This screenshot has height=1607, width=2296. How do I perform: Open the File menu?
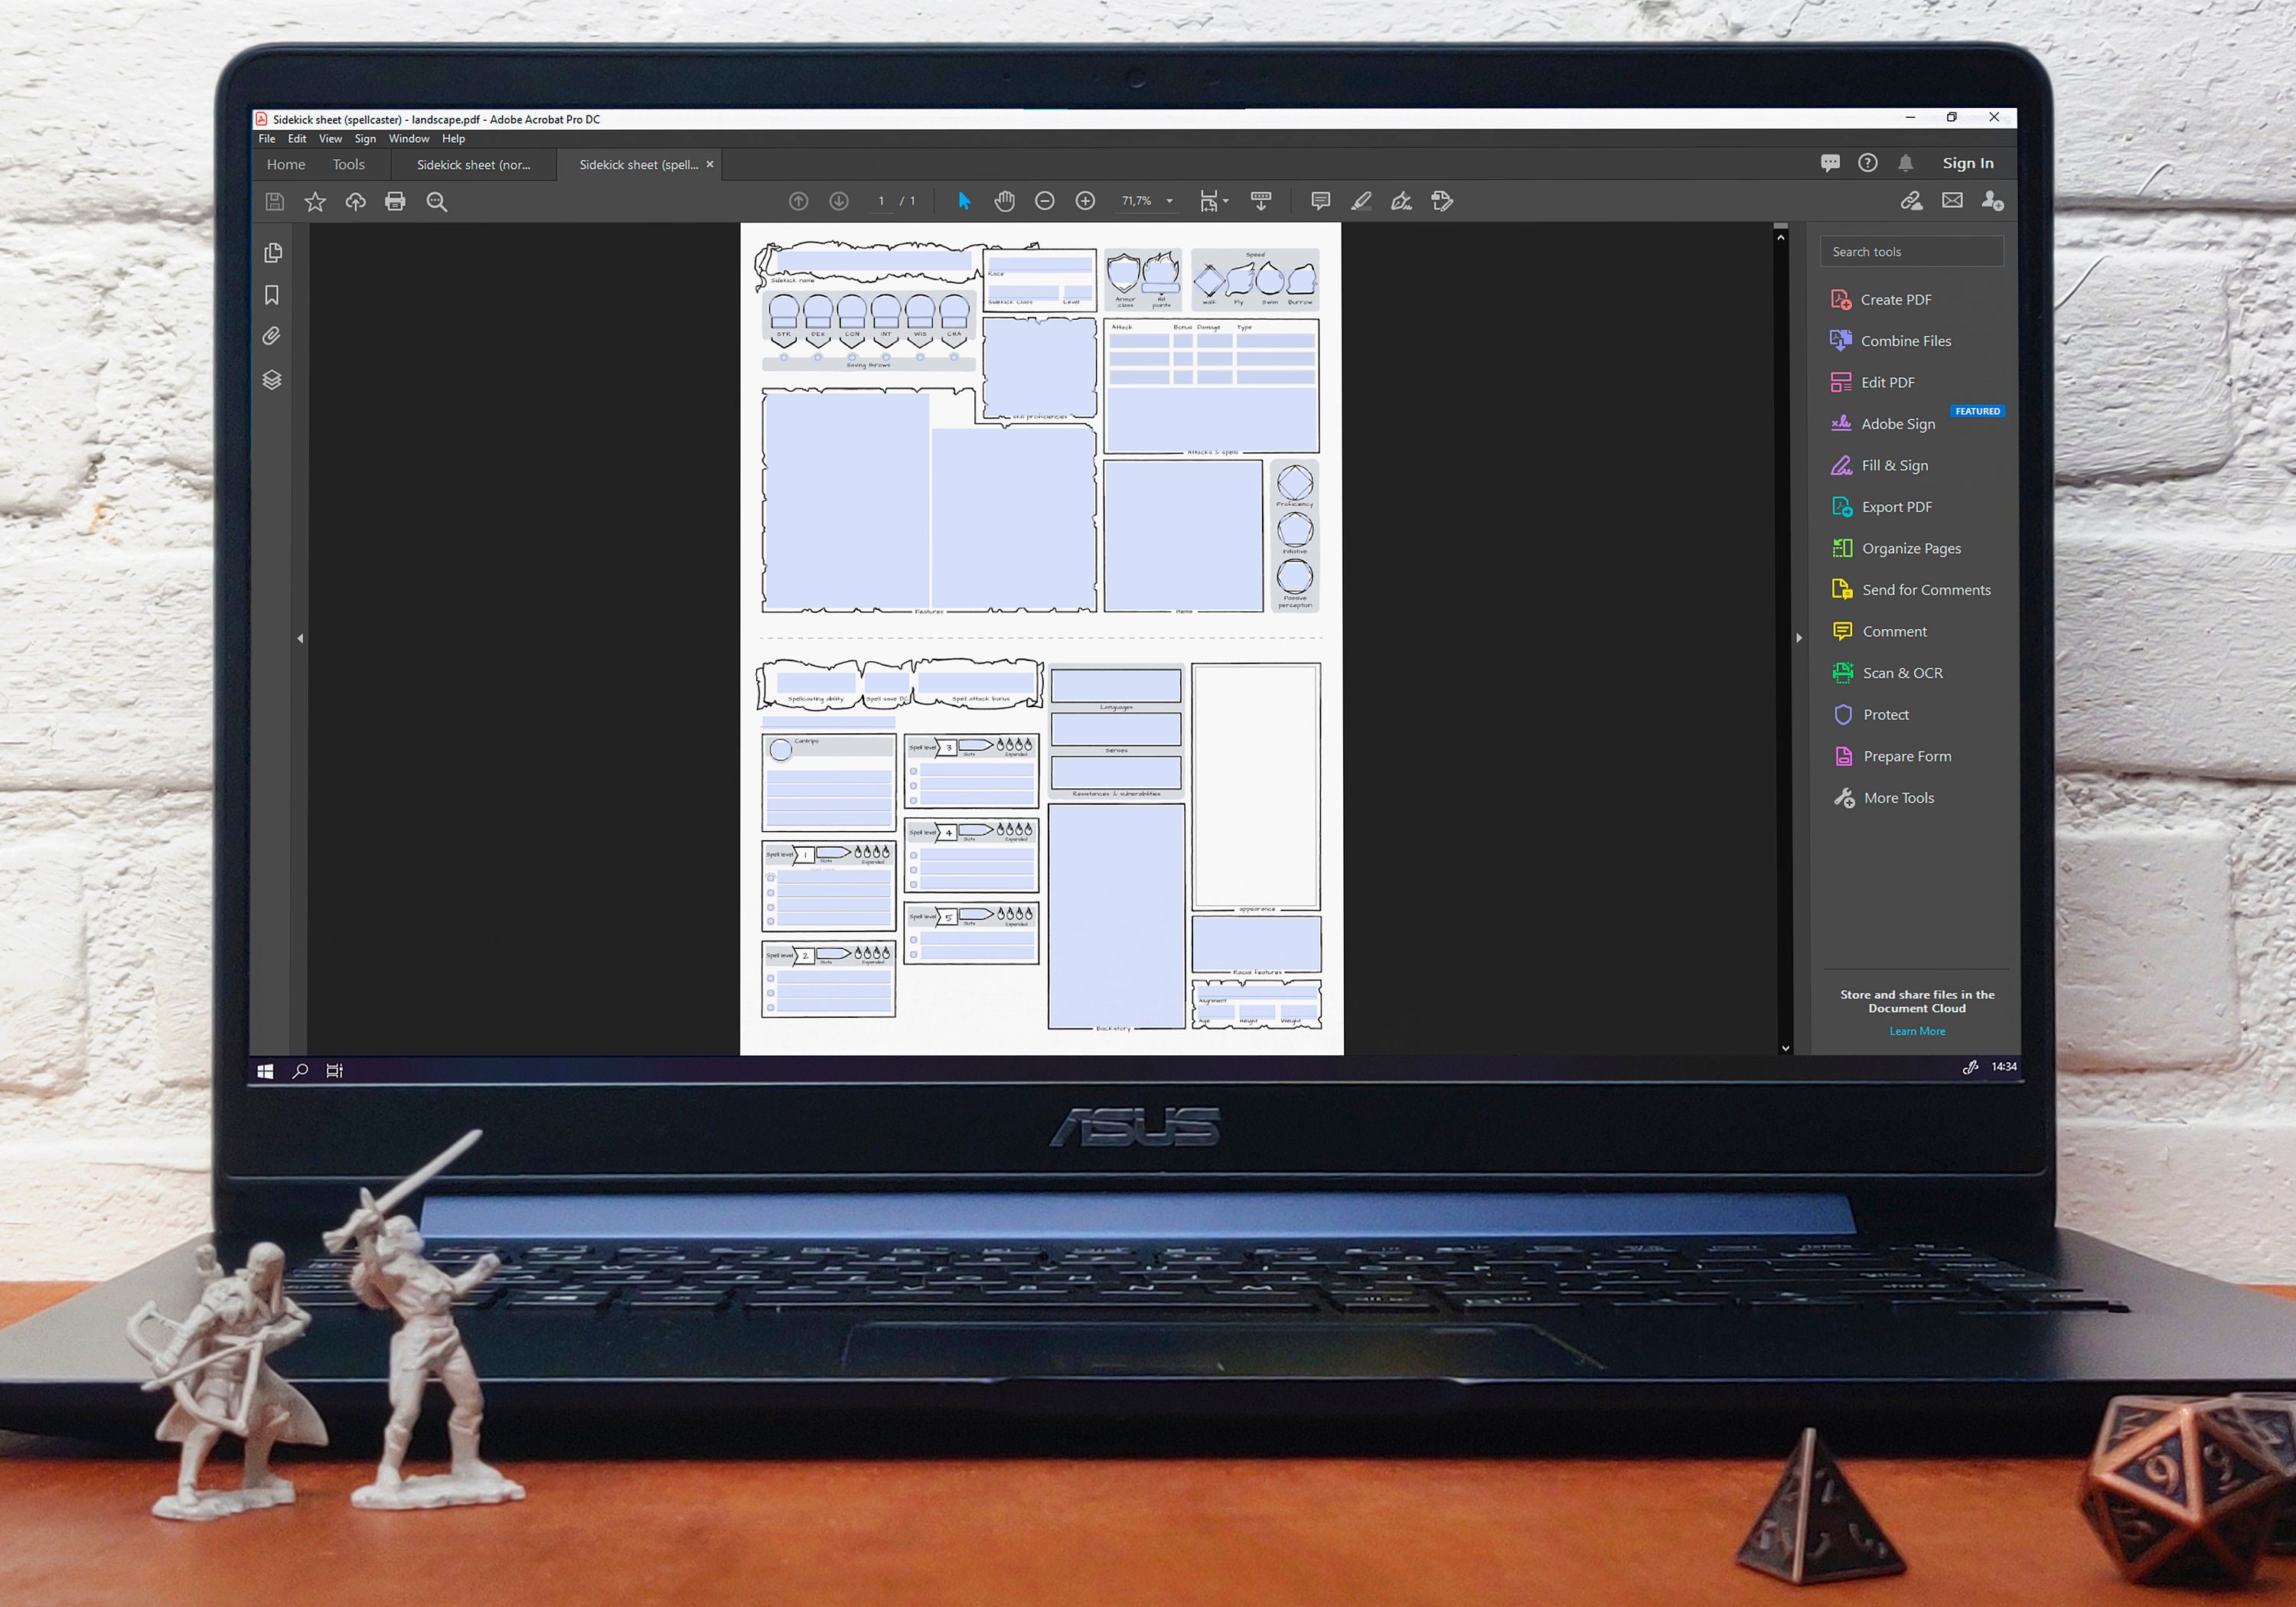(x=267, y=139)
